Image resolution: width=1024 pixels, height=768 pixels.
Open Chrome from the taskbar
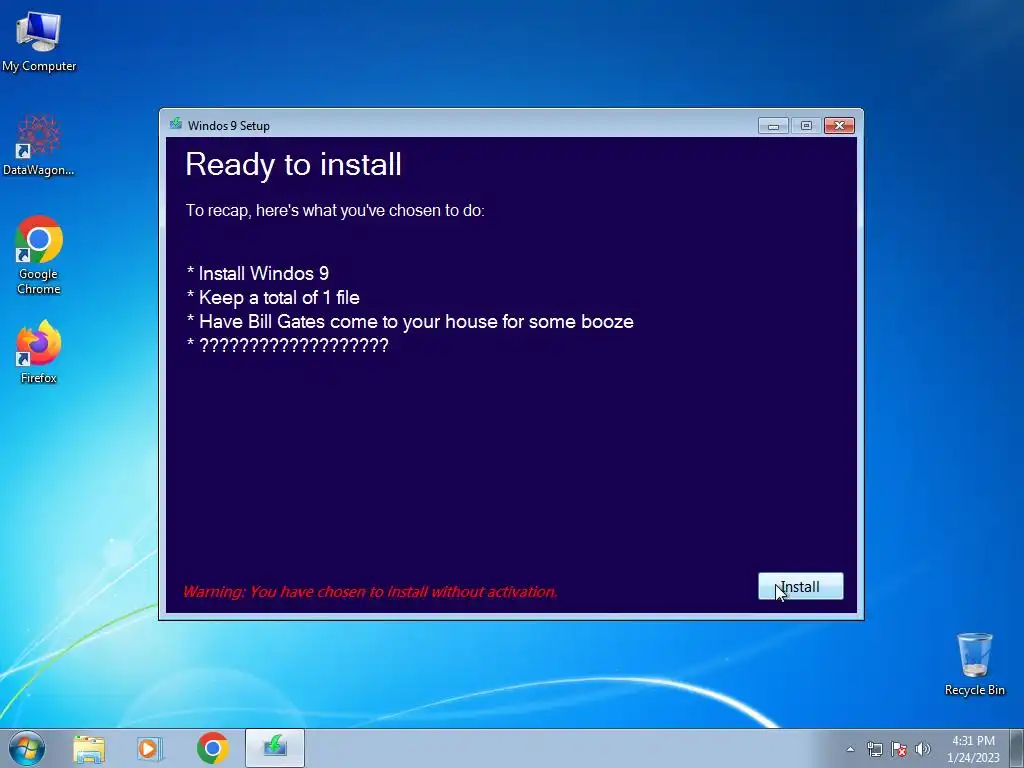click(x=212, y=748)
